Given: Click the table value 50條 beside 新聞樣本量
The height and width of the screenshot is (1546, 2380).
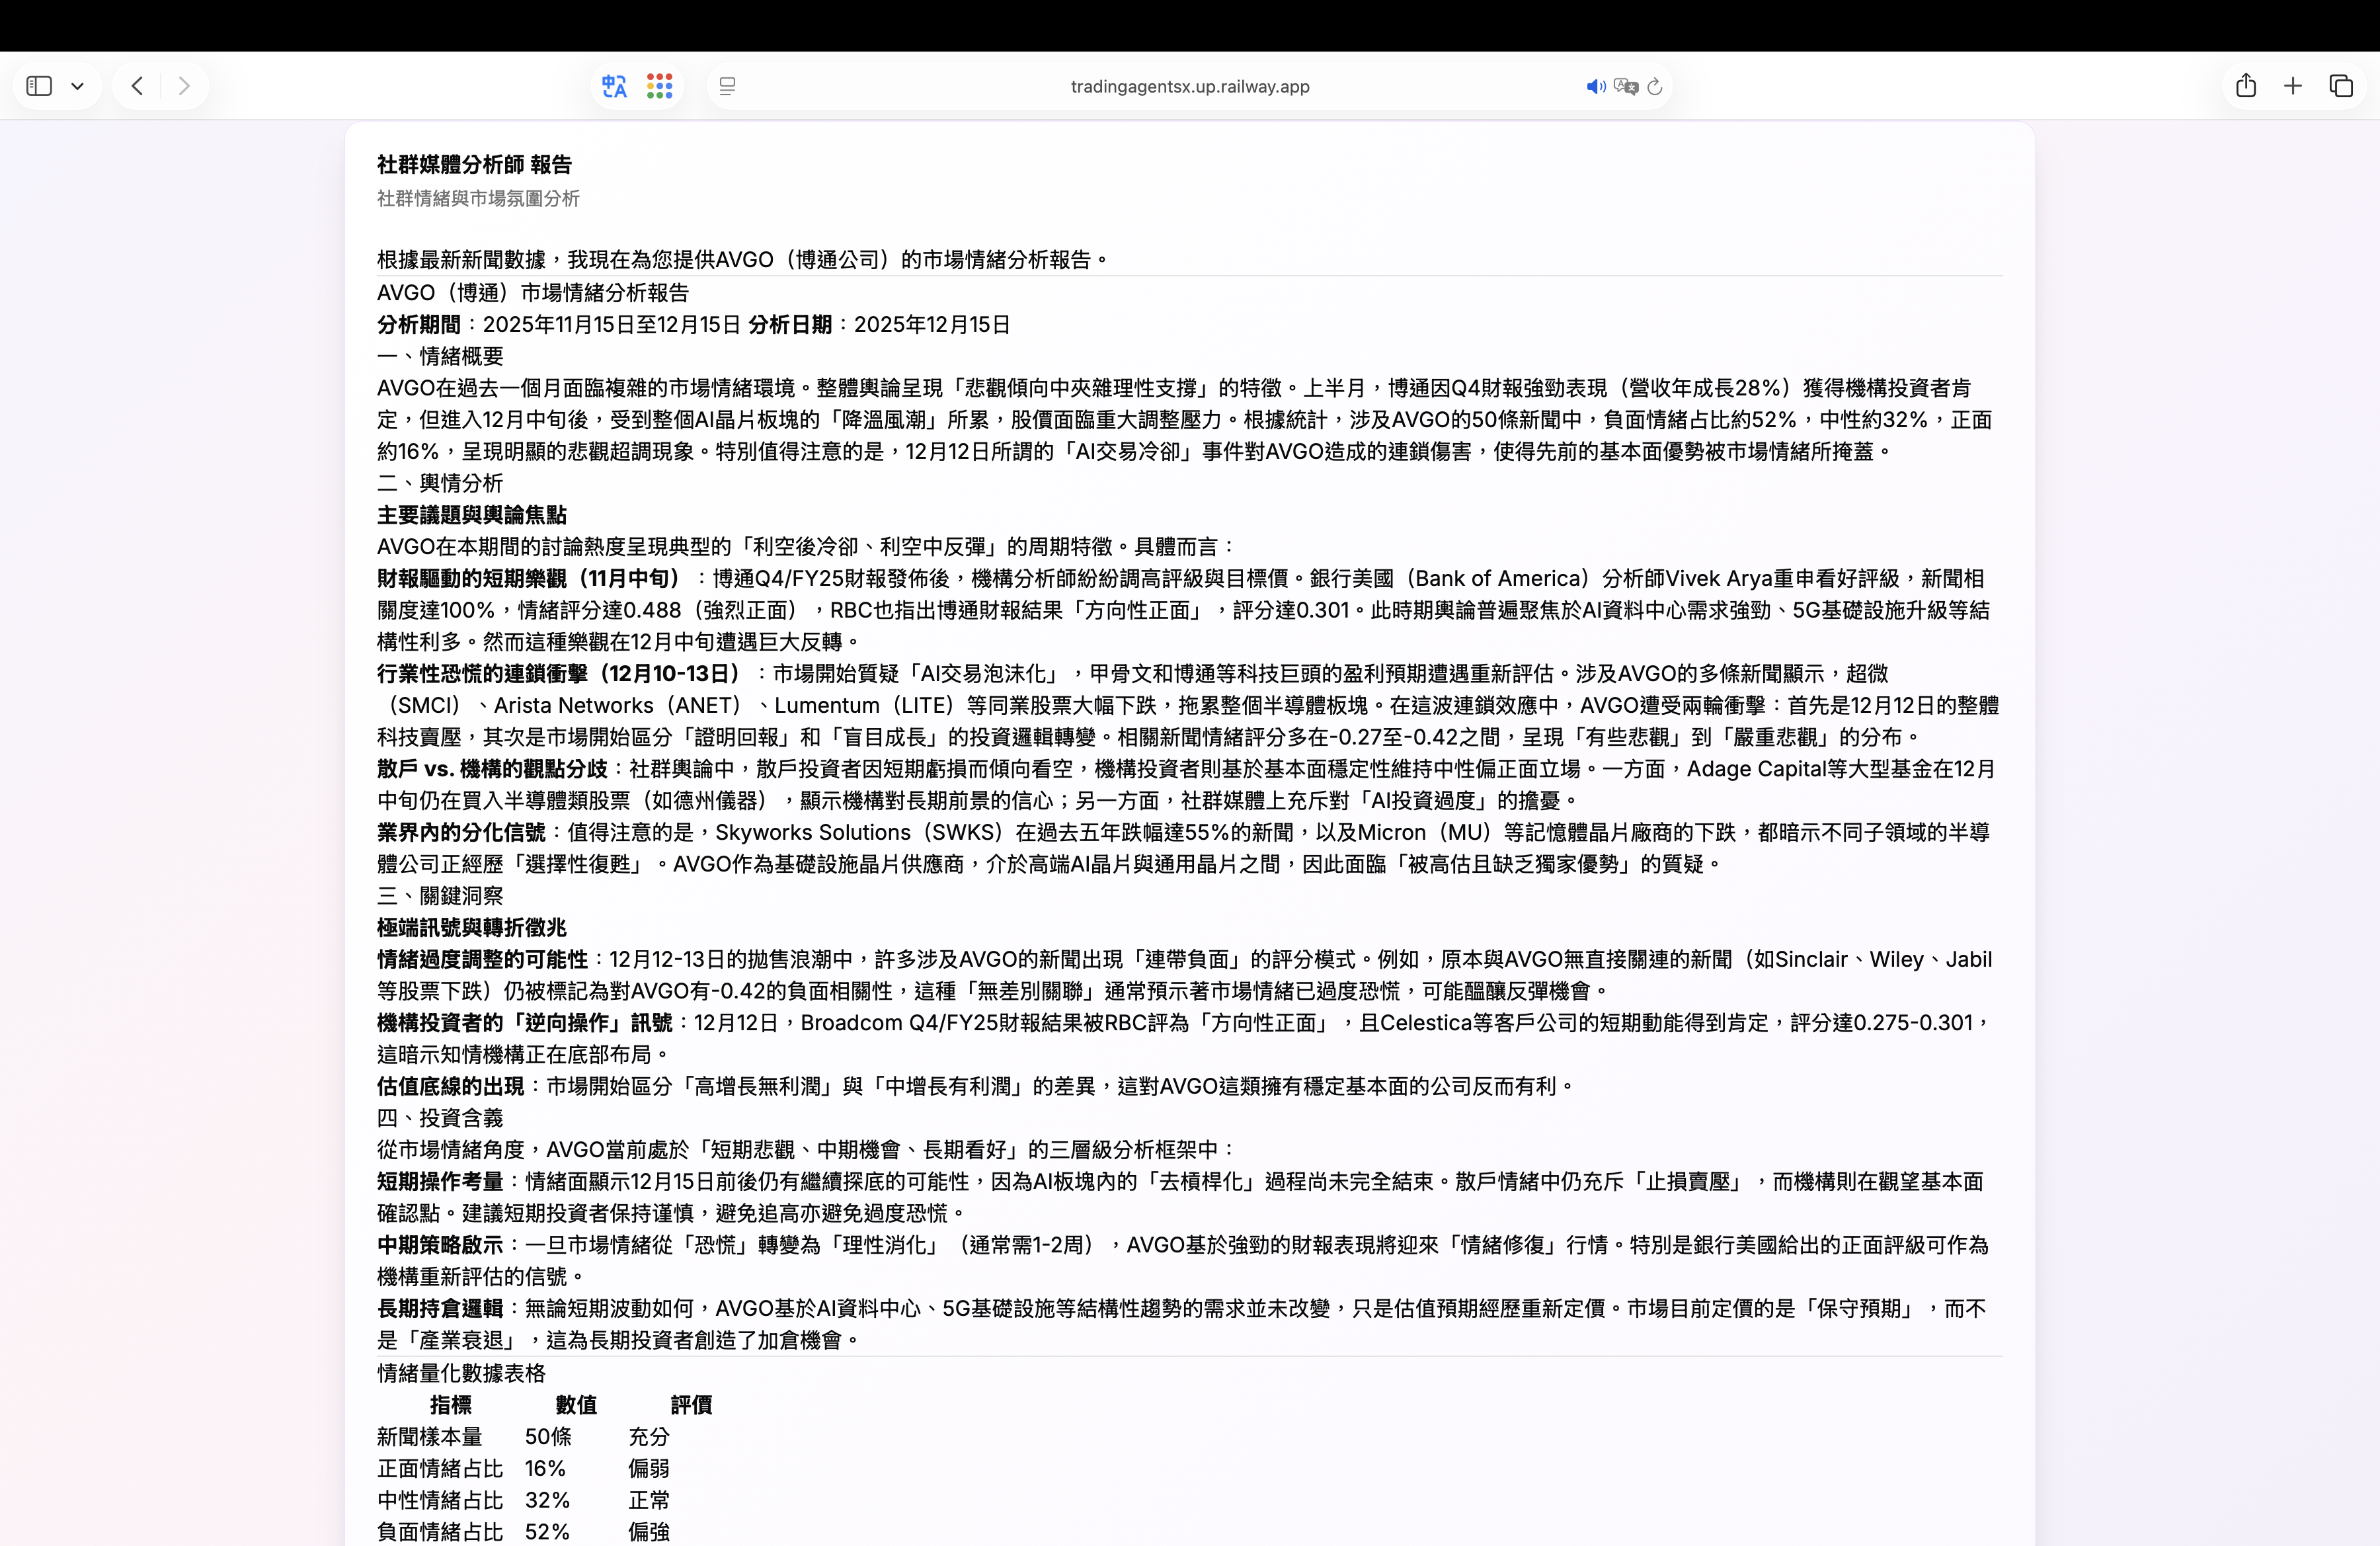Looking at the screenshot, I should point(548,1437).
